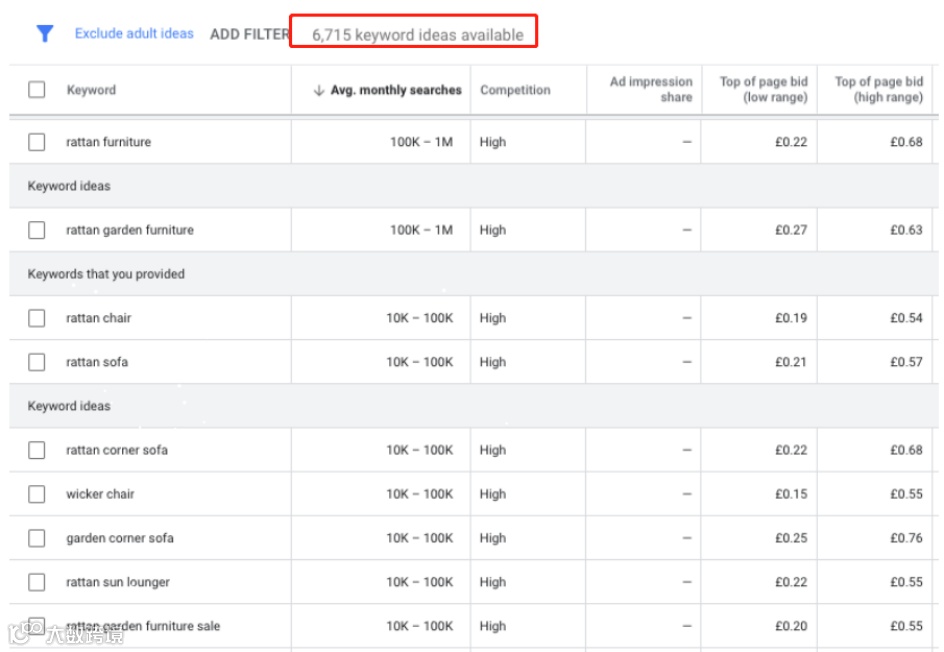Viewport: 944px width, 652px height.
Task: Click the ADD FILTER button
Action: 249,35
